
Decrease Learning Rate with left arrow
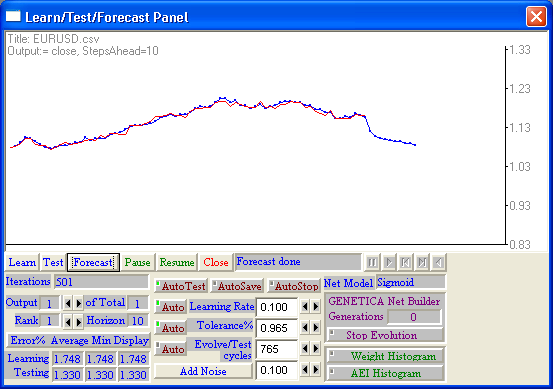pos(305,307)
